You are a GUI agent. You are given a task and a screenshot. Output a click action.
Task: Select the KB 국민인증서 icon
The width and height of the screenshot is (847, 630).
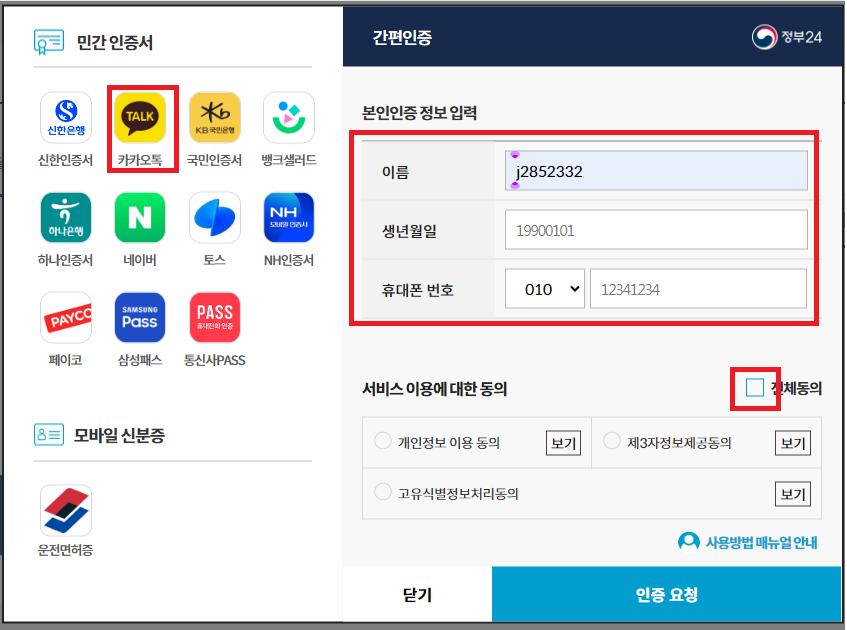pyautogui.click(x=214, y=116)
